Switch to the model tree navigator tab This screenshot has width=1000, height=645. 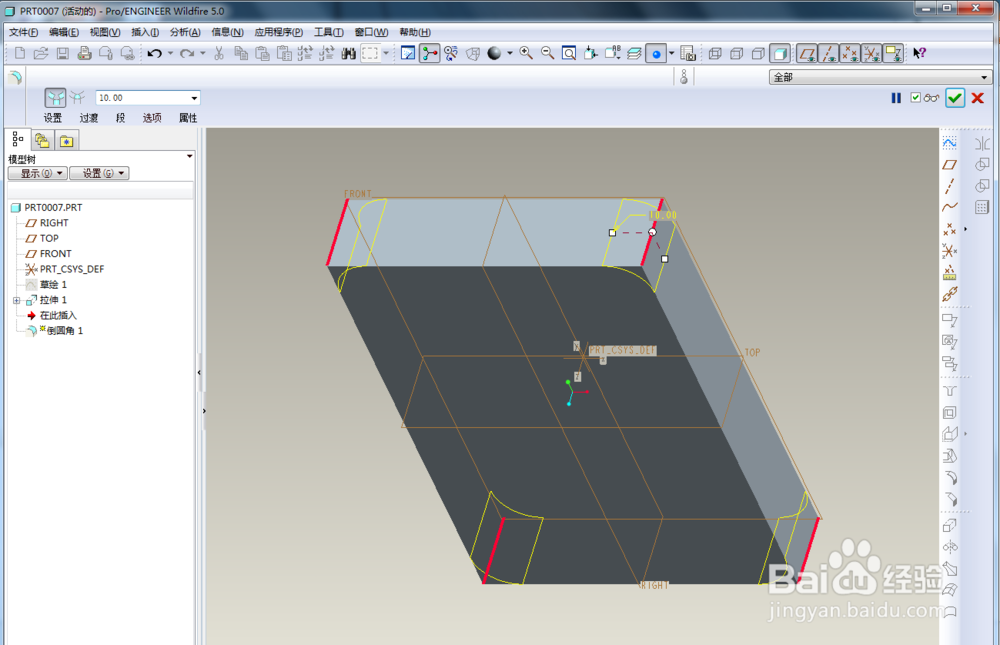tap(18, 139)
